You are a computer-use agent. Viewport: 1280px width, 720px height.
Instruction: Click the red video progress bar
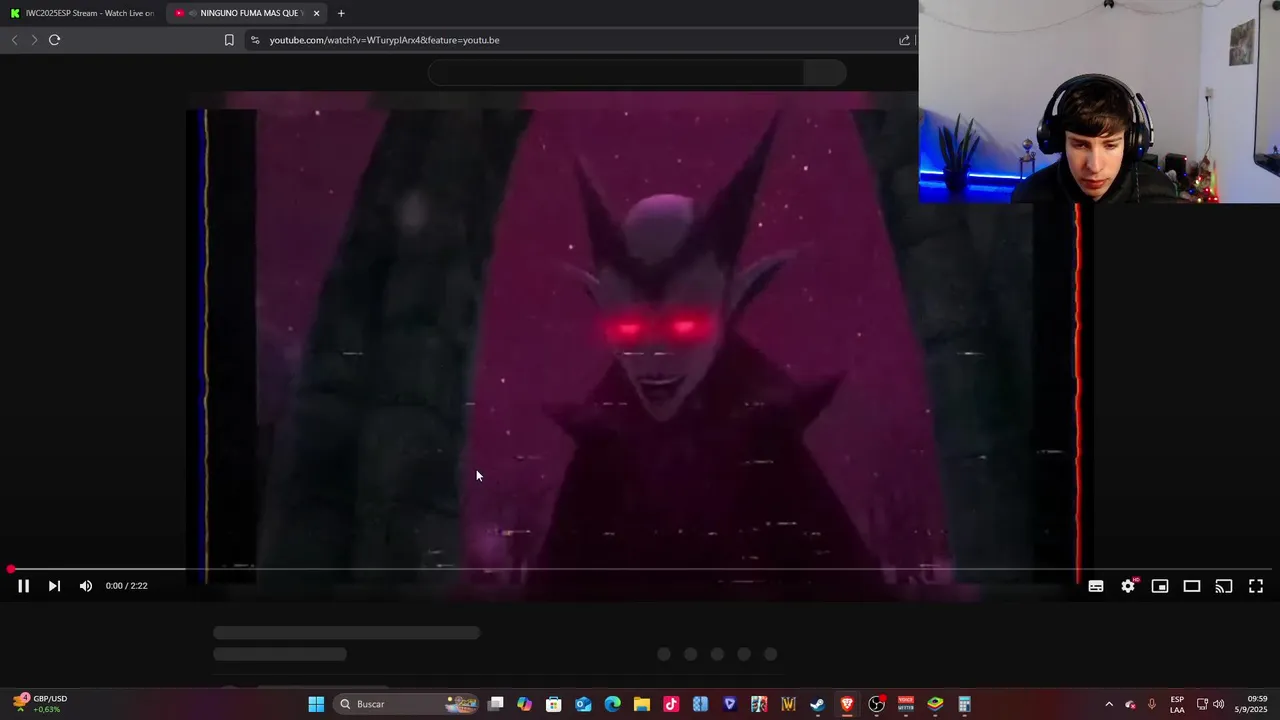[640, 569]
